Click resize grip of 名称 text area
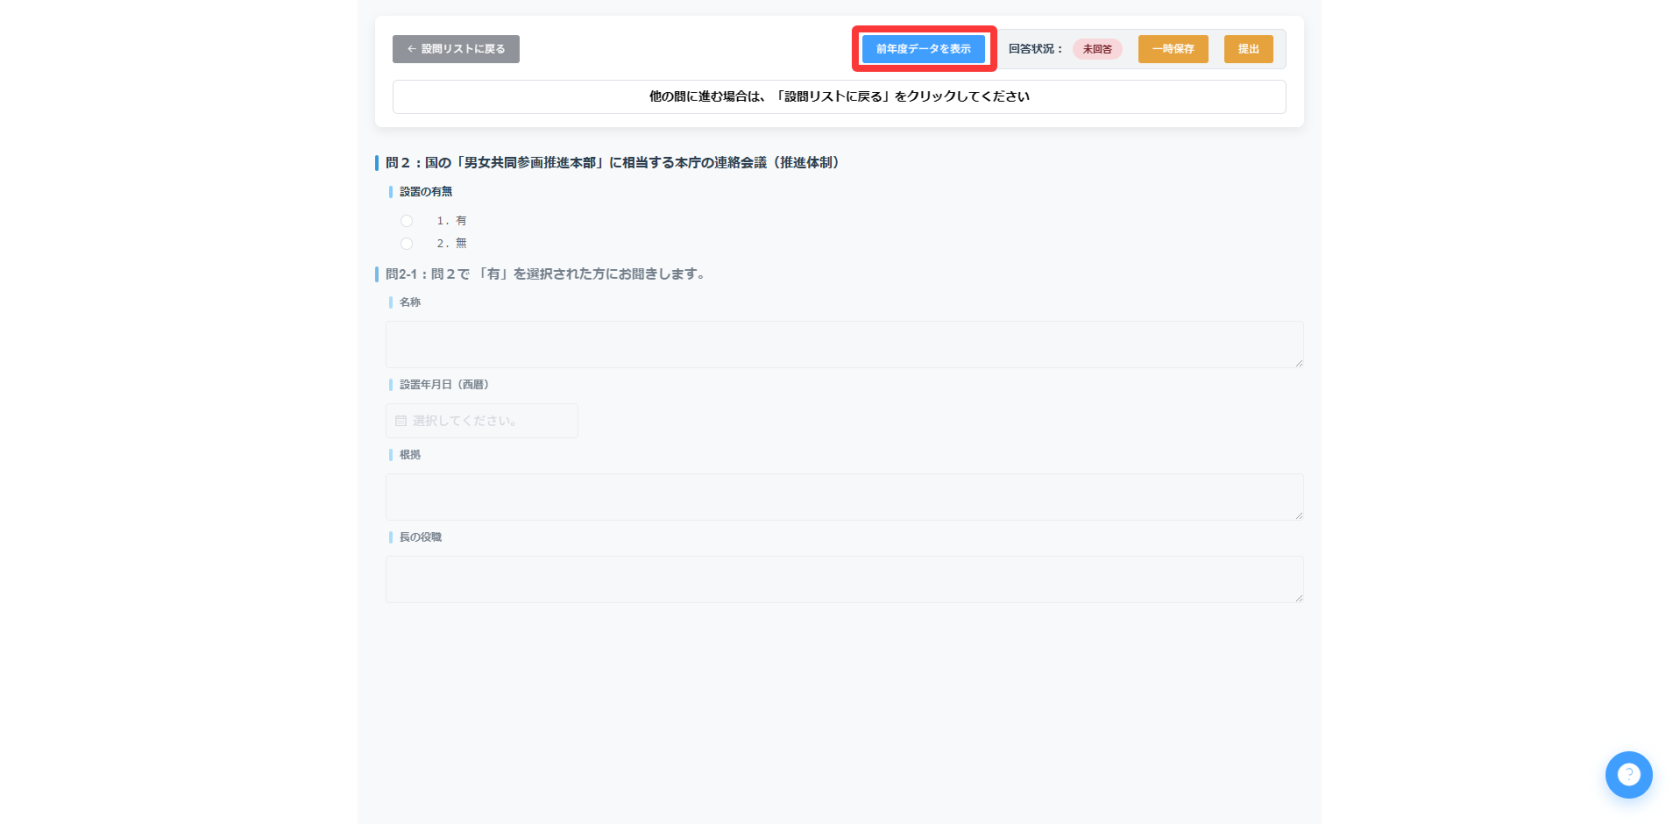This screenshot has height=824, width=1680. pyautogui.click(x=1298, y=362)
